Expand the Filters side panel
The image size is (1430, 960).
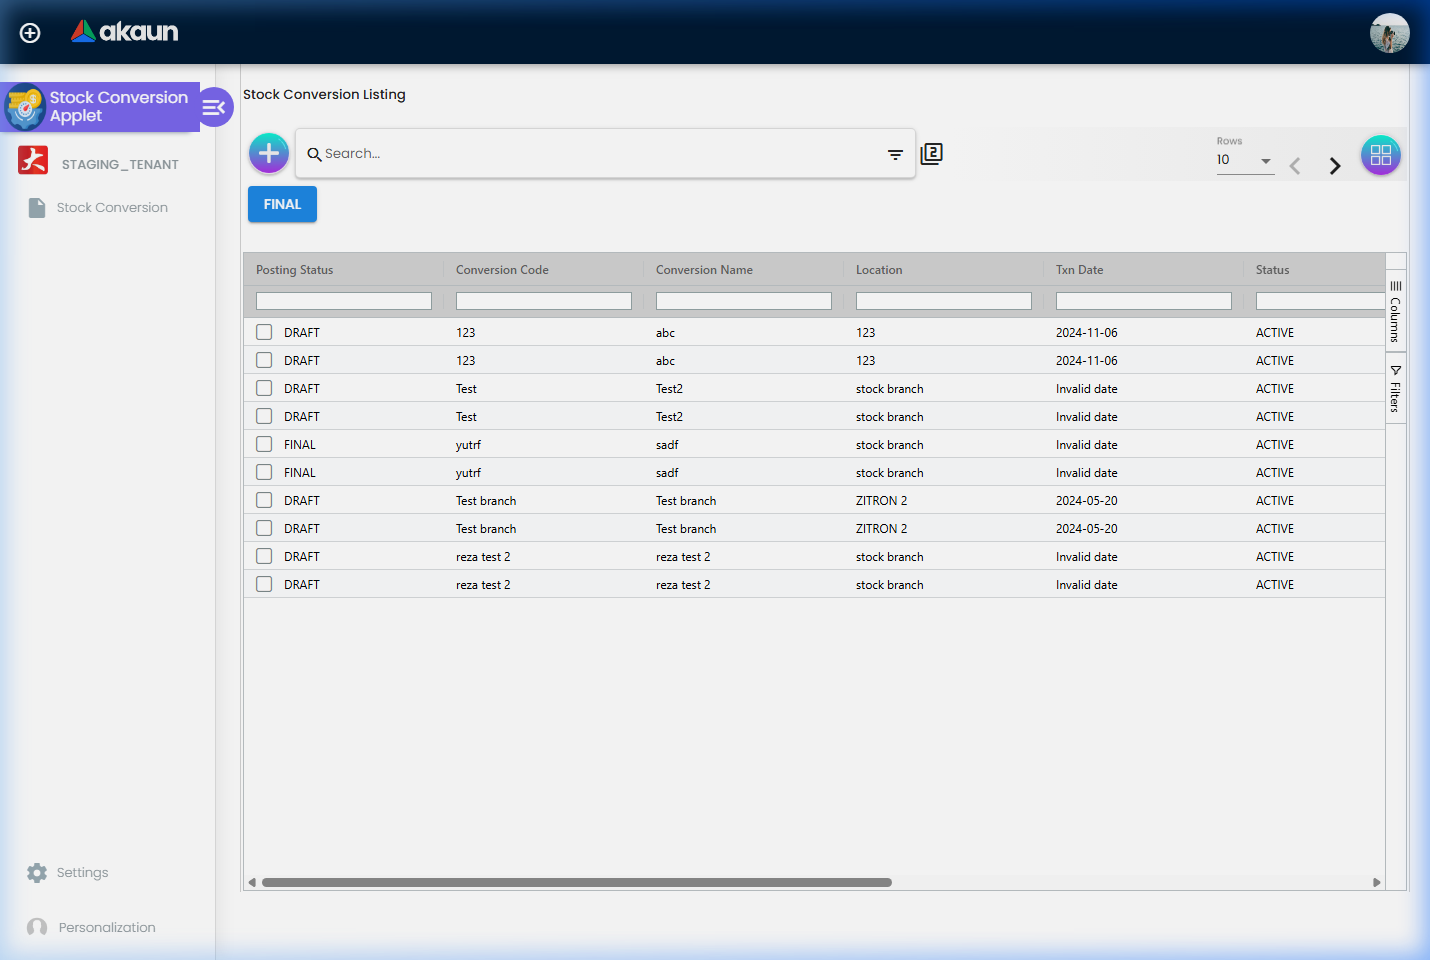(x=1395, y=389)
